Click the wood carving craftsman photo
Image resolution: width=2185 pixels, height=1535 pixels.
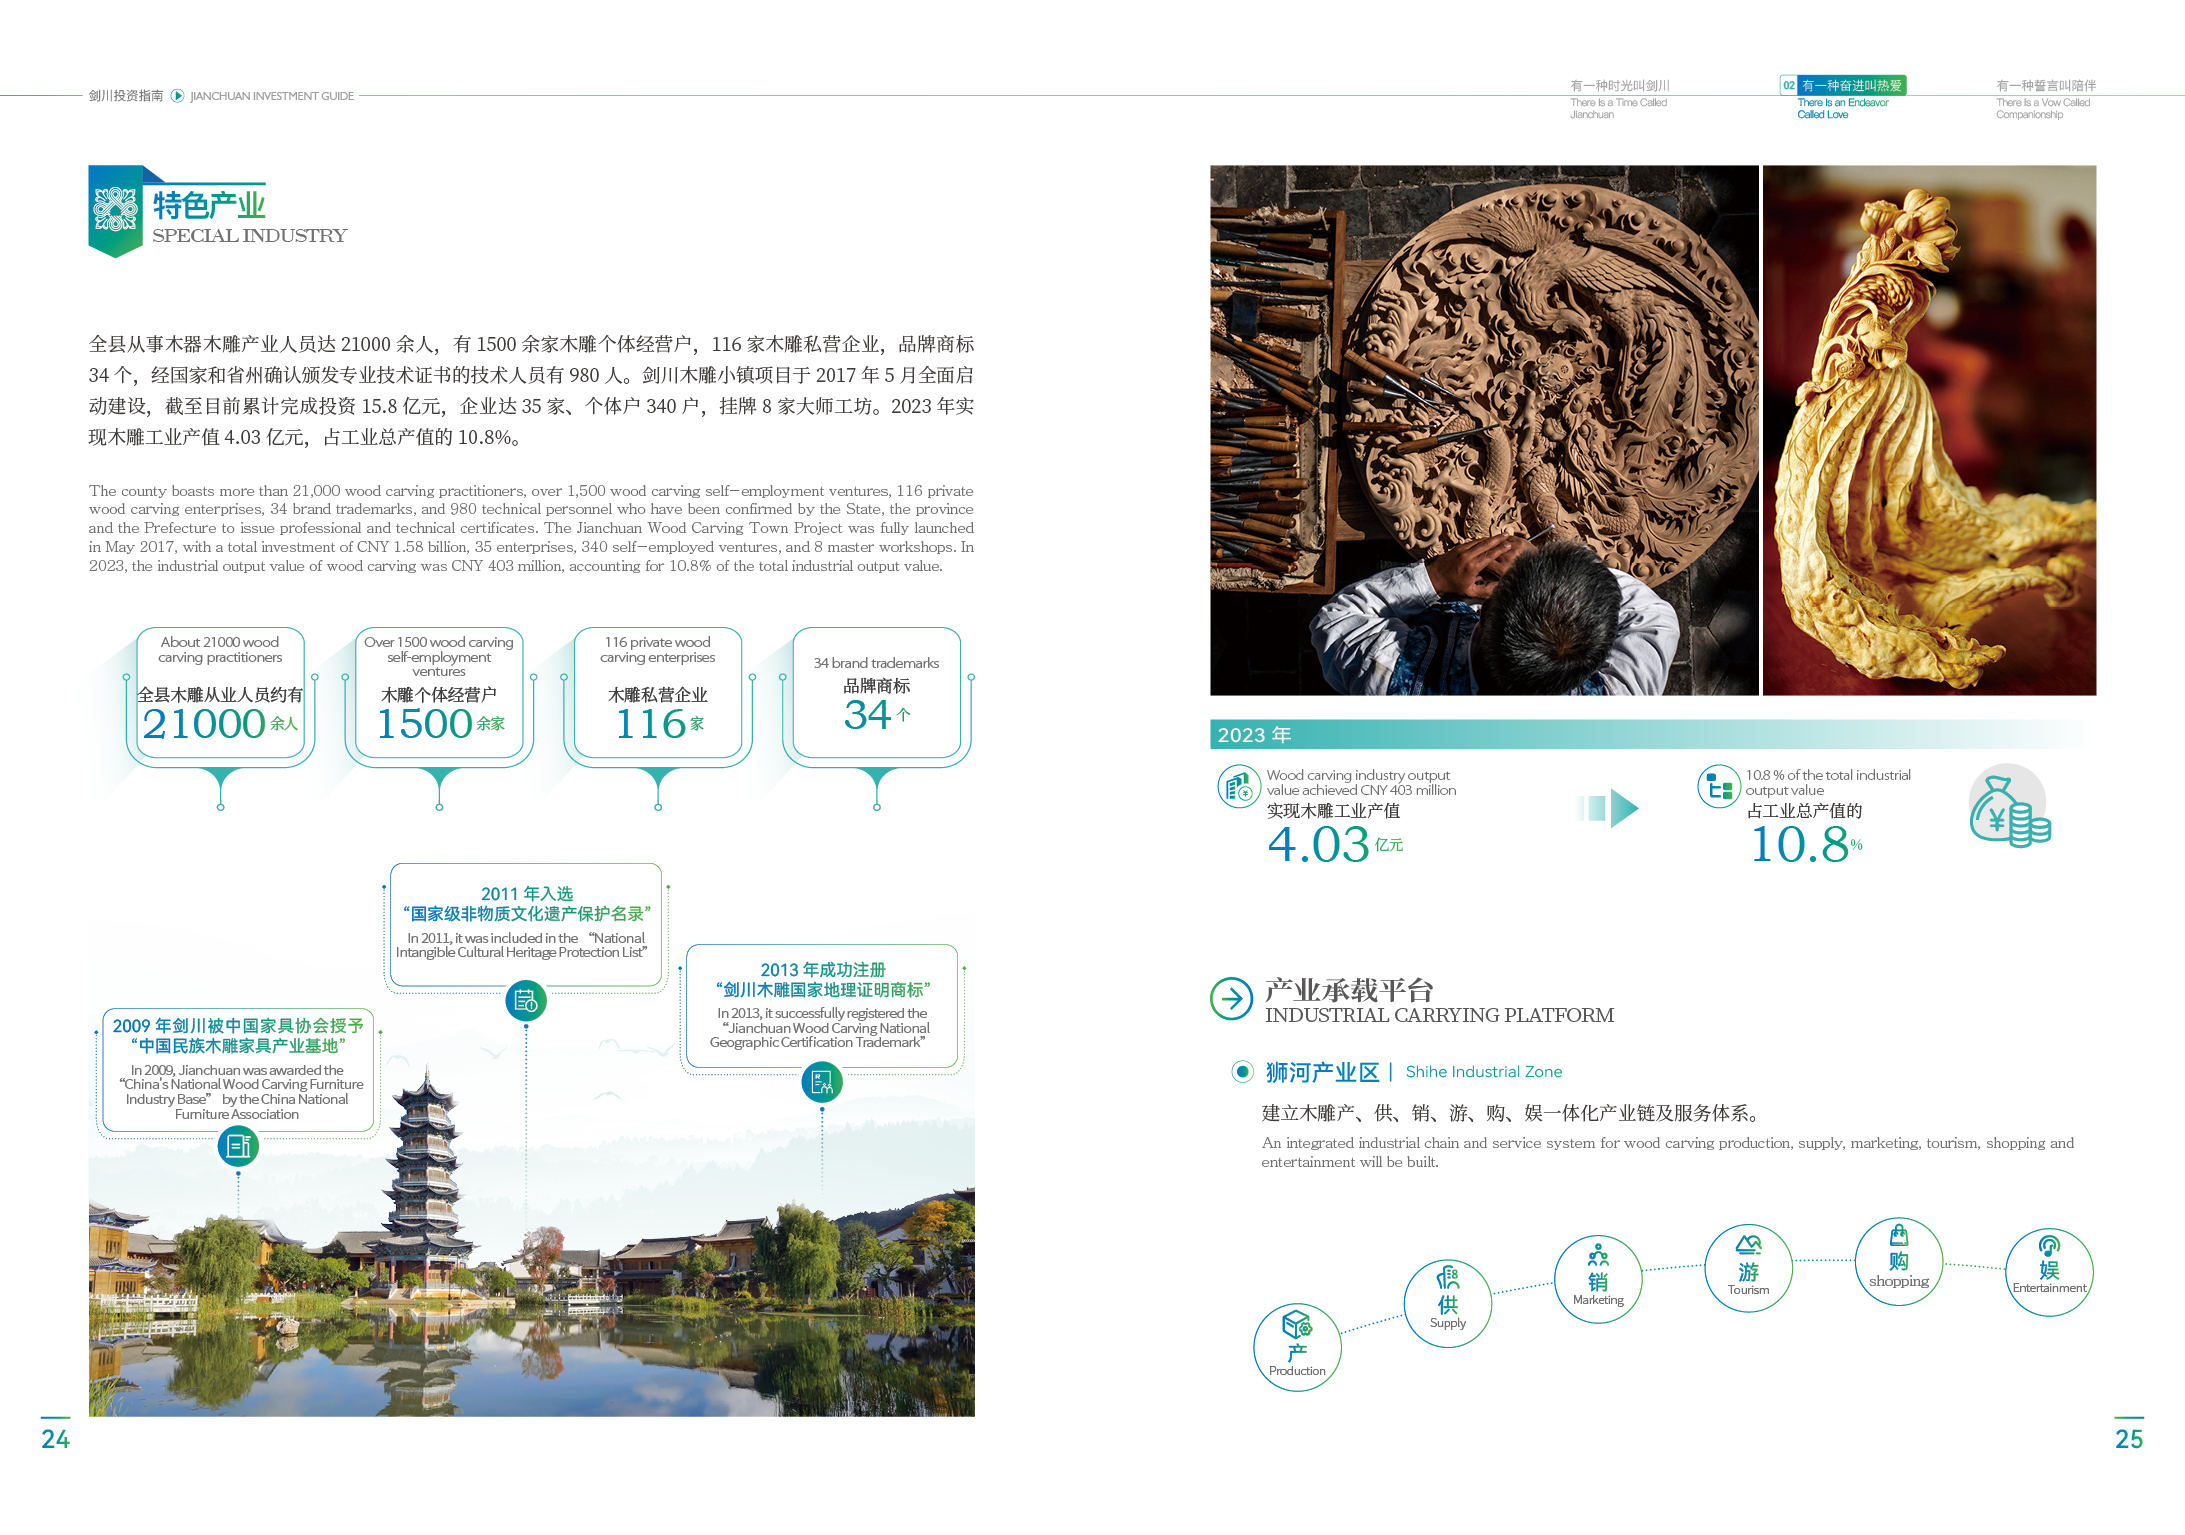point(1484,430)
